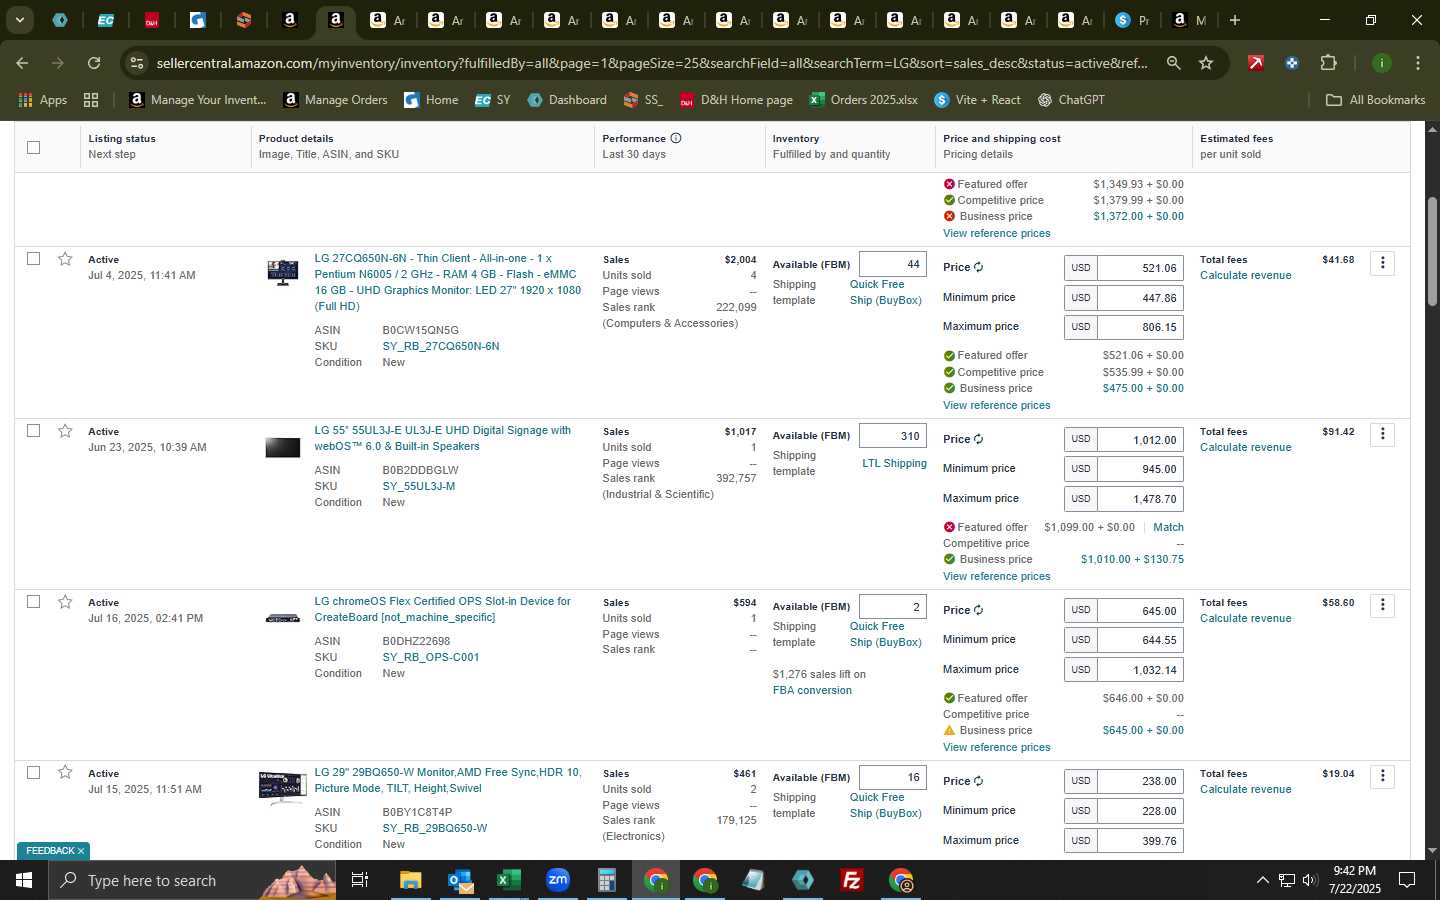Screen dimensions: 1440x900
Task: Edit the quantity field showing 310
Action: point(893,436)
